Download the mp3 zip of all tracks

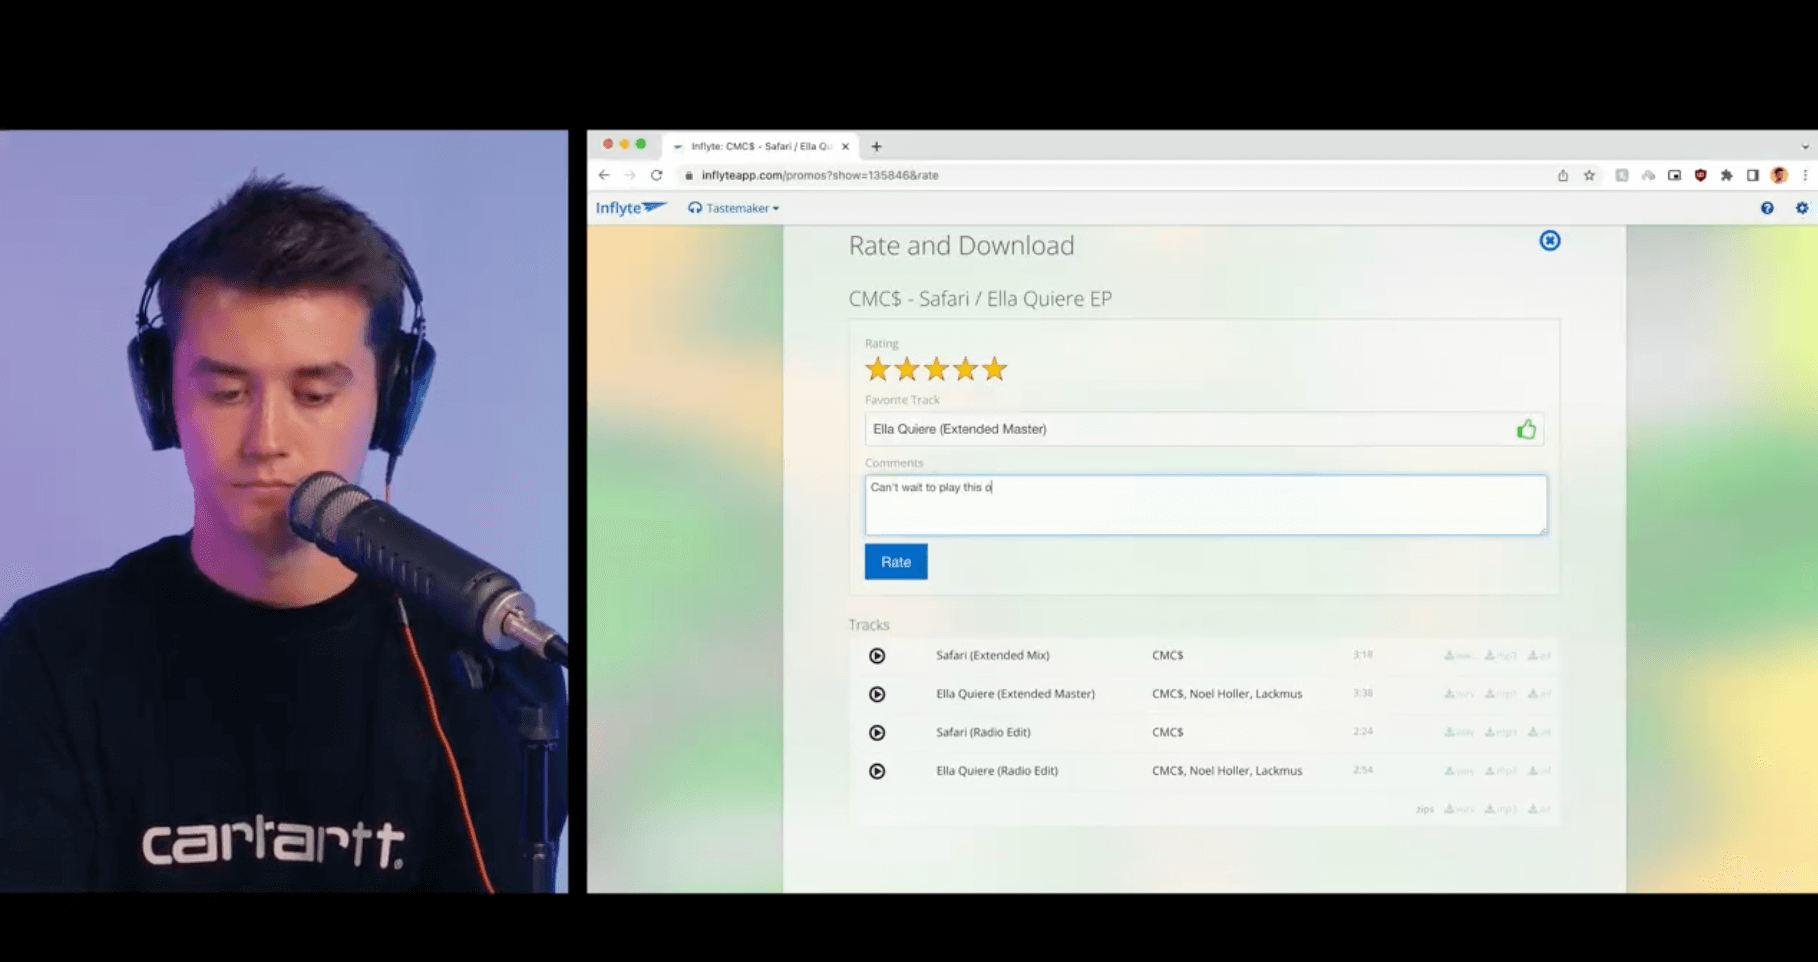[1501, 809]
